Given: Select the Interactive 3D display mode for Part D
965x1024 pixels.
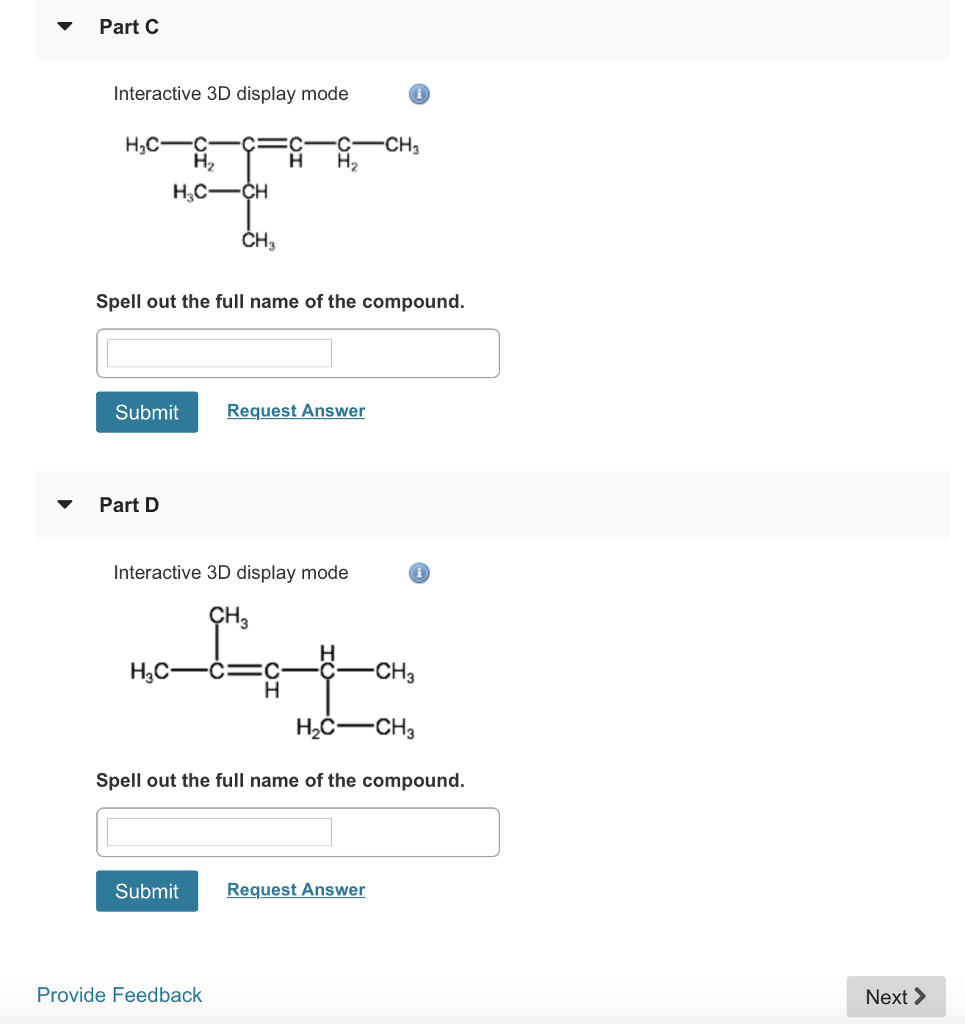Looking at the screenshot, I should 230,572.
